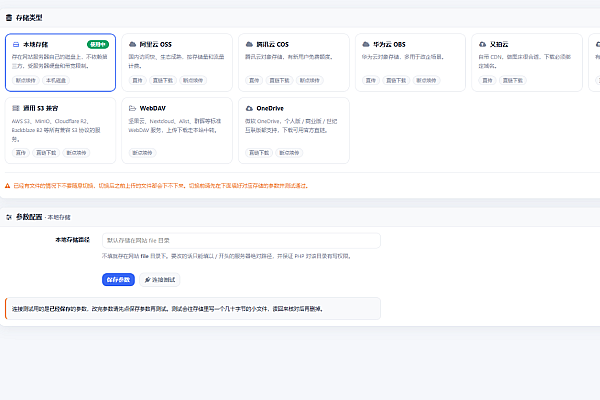This screenshot has height=400, width=600.
Task: Click the 本地存储路径 field label
Action: click(x=72, y=240)
